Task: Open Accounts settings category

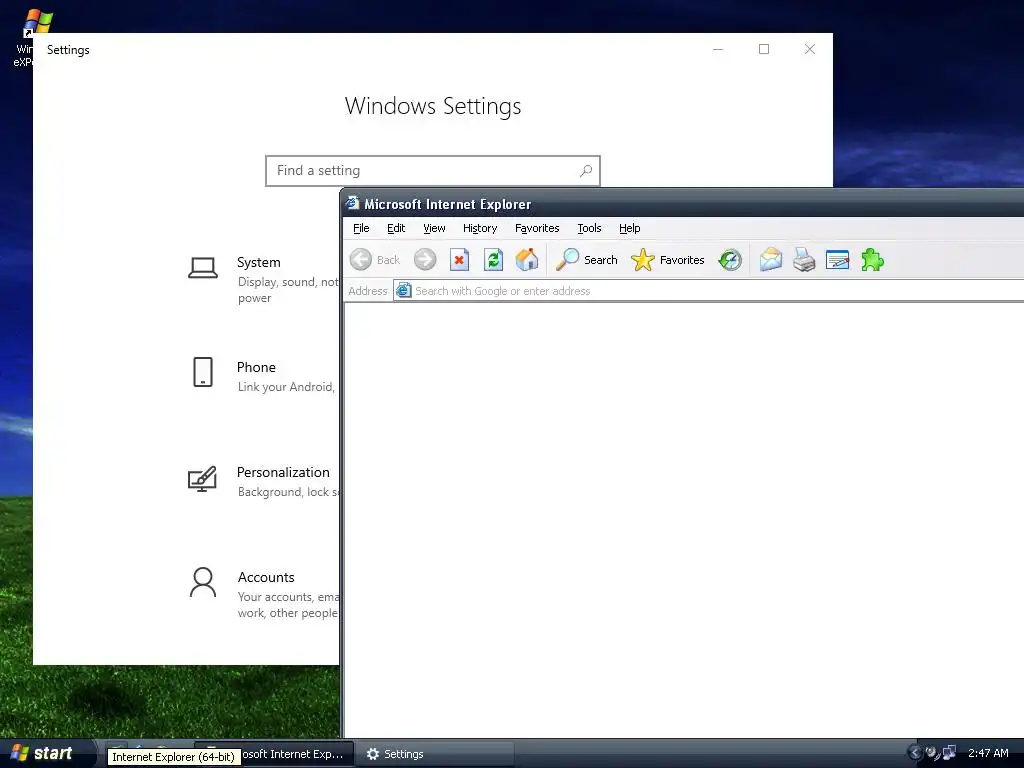Action: [263, 594]
